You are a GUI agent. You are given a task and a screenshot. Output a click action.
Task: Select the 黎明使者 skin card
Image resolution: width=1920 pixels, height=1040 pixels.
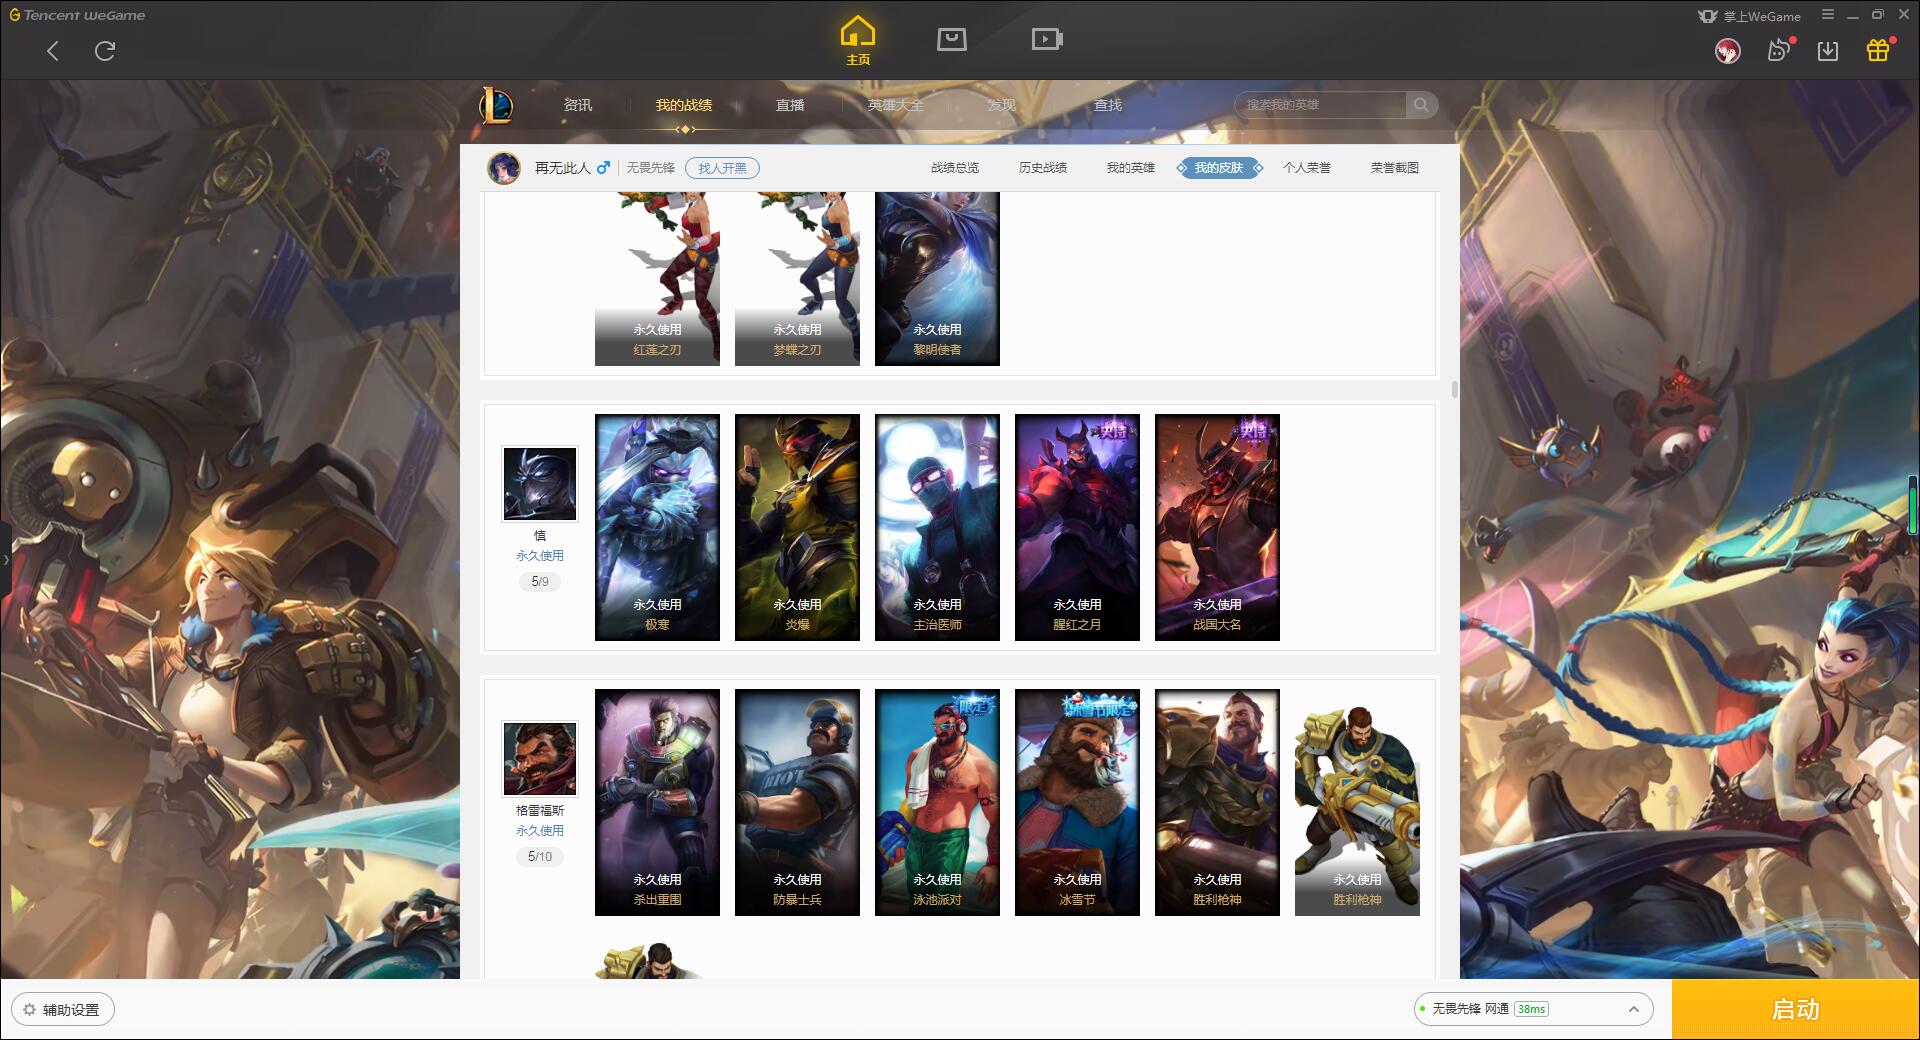click(x=937, y=279)
